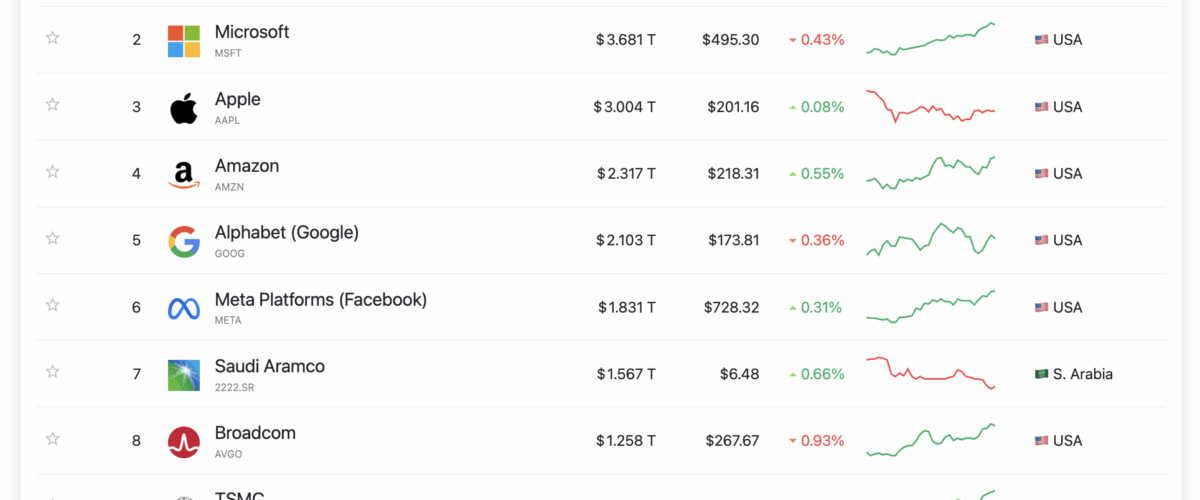Open the Broadcom company page link

point(255,433)
